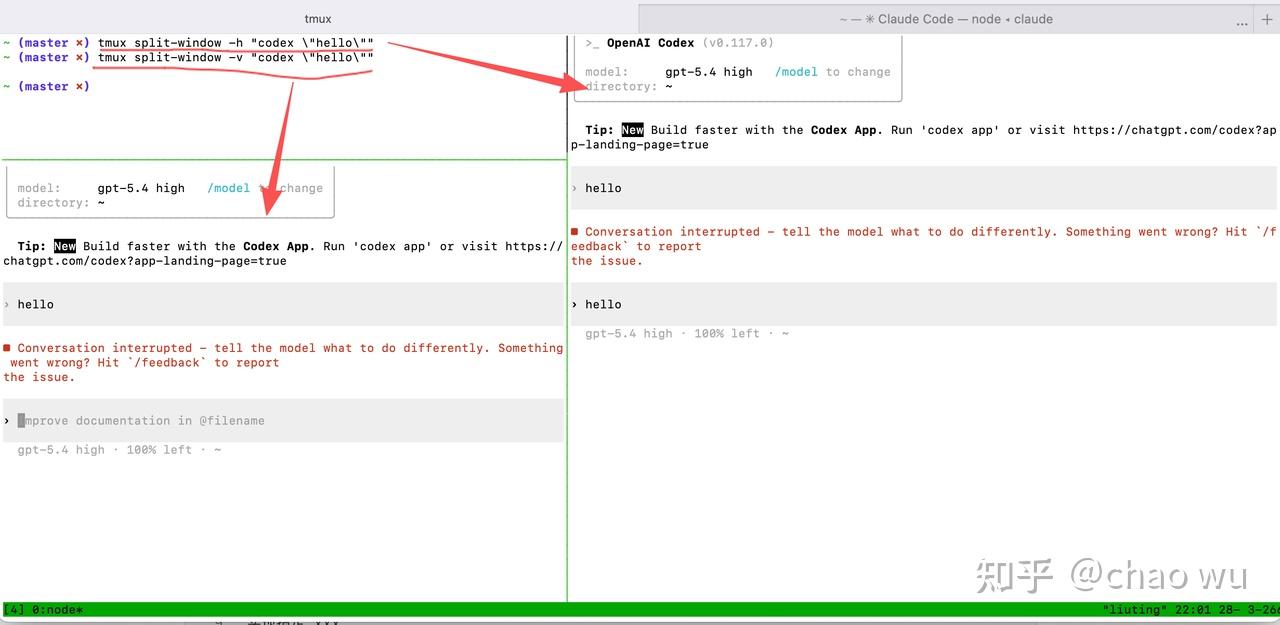Focus the "Improve documentation in @filename" input
The image size is (1280, 625).
pos(284,421)
